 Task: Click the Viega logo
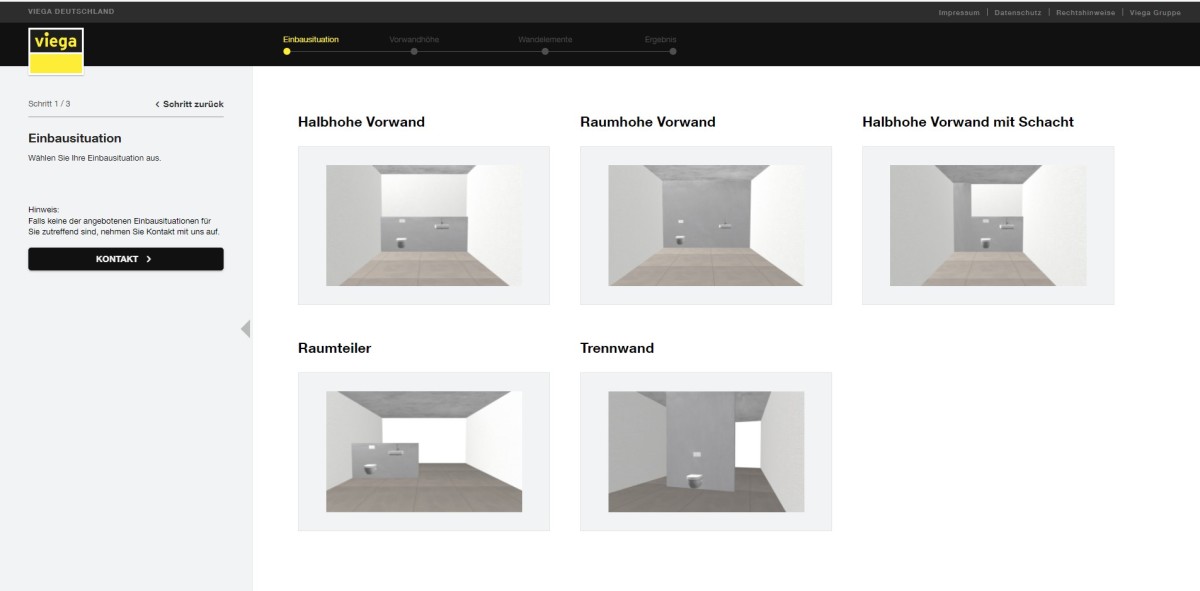[56, 50]
